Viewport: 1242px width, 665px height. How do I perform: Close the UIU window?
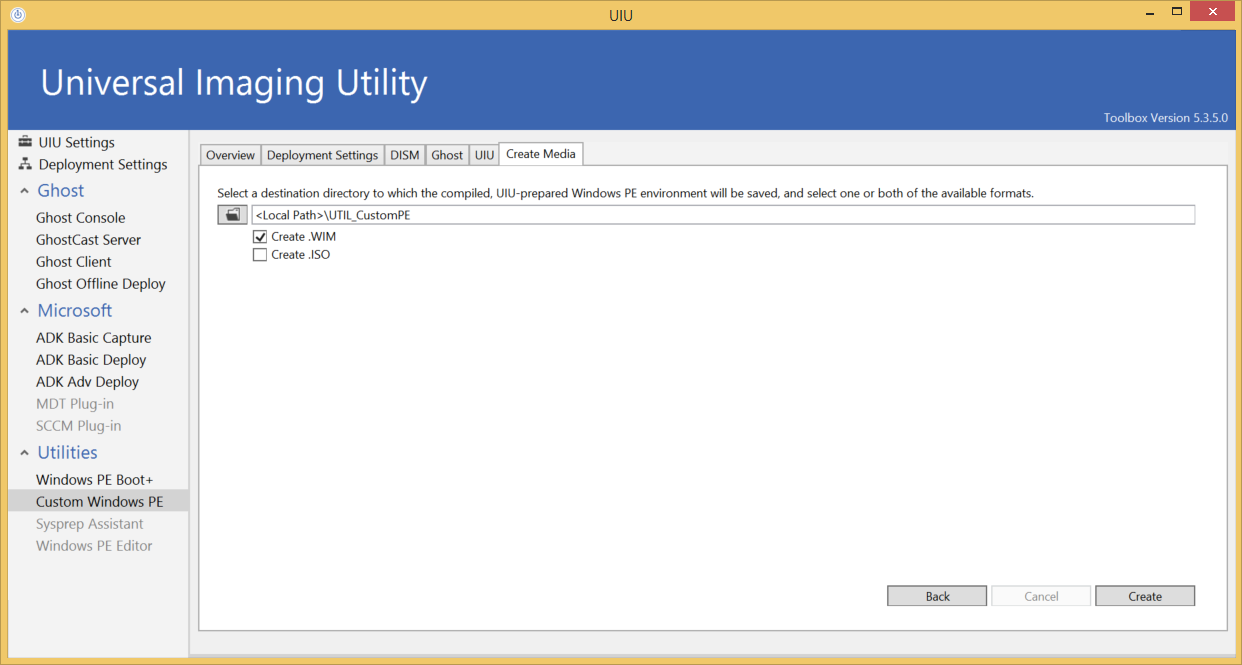[x=1213, y=12]
